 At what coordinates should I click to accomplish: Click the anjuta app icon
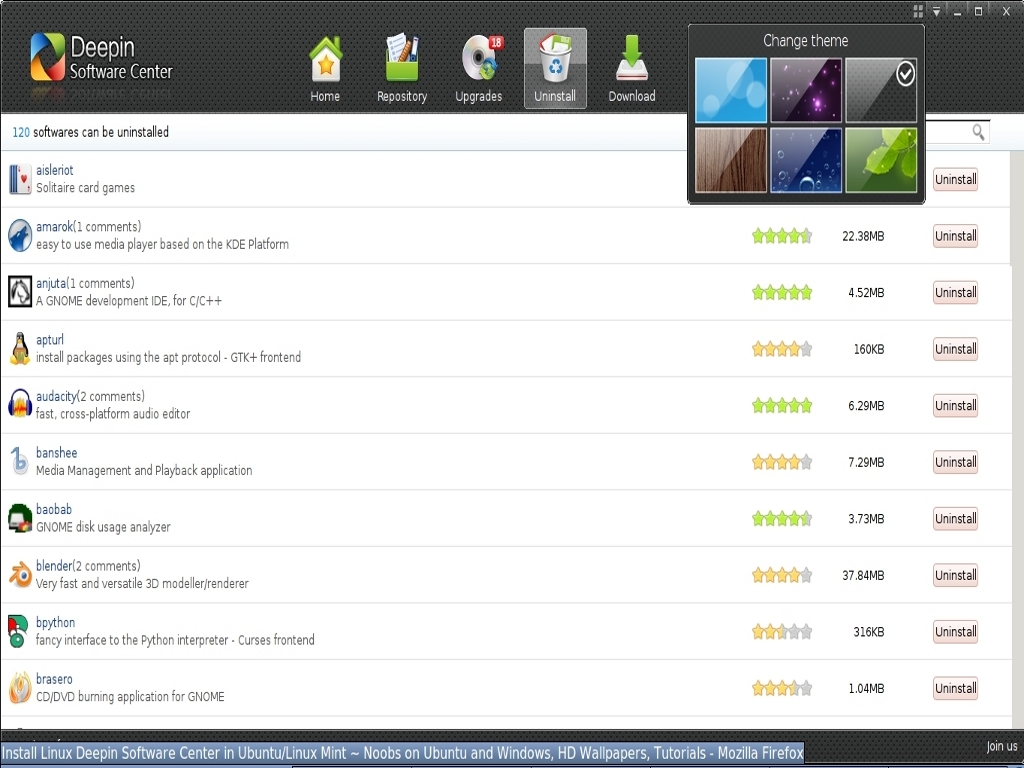pos(20,292)
